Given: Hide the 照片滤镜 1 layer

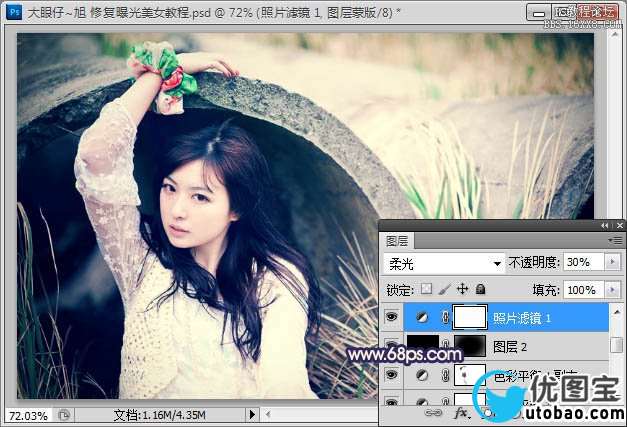Looking at the screenshot, I should [391, 317].
